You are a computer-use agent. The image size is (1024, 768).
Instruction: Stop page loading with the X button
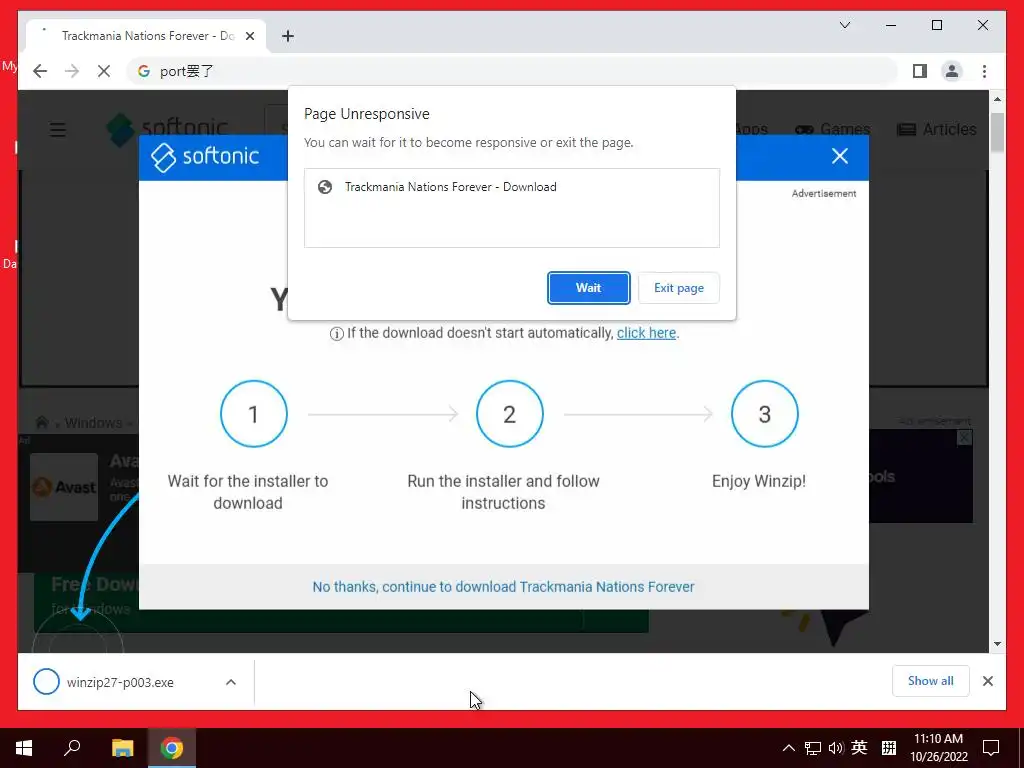[x=104, y=71]
